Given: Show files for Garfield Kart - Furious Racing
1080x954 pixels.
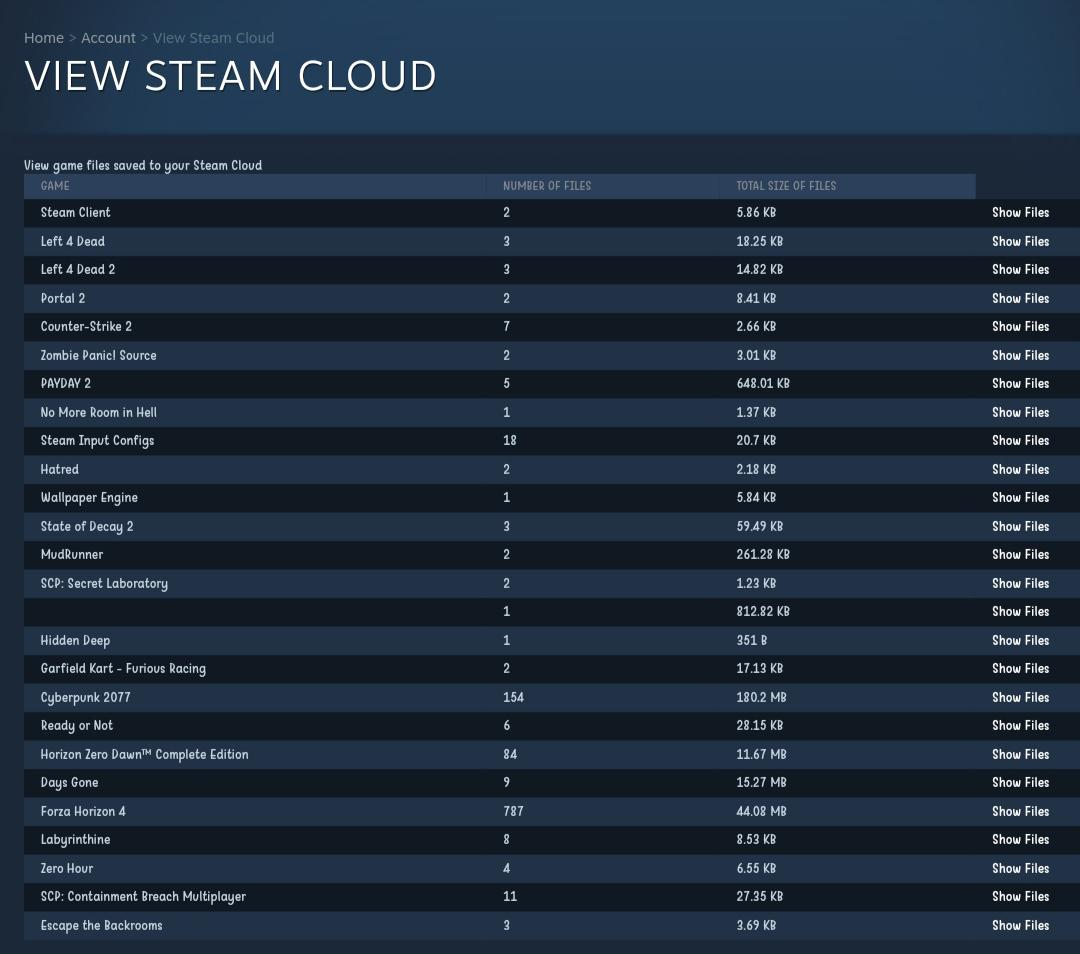Looking at the screenshot, I should [x=1020, y=669].
